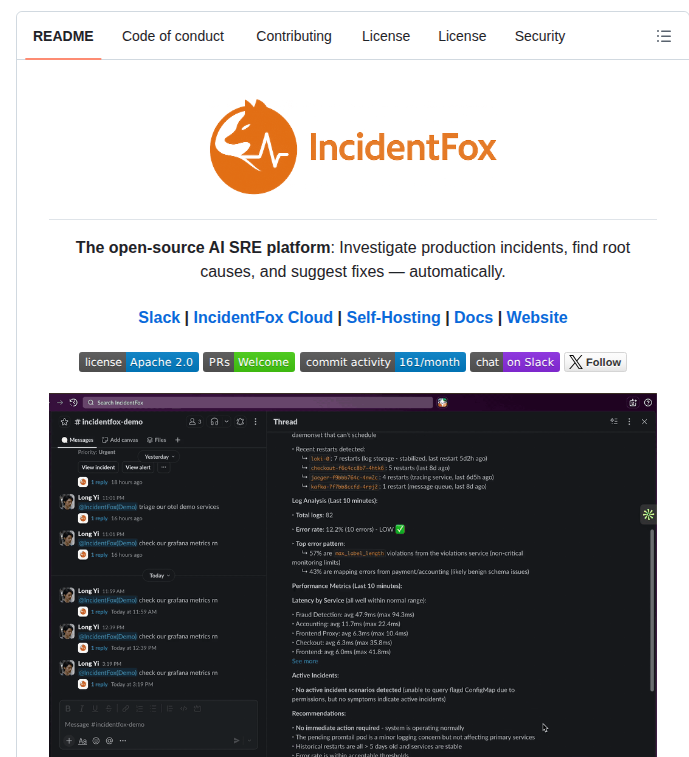This screenshot has height=757, width=689.
Task: Click the link icon in composer toolbar
Action: pos(126,709)
